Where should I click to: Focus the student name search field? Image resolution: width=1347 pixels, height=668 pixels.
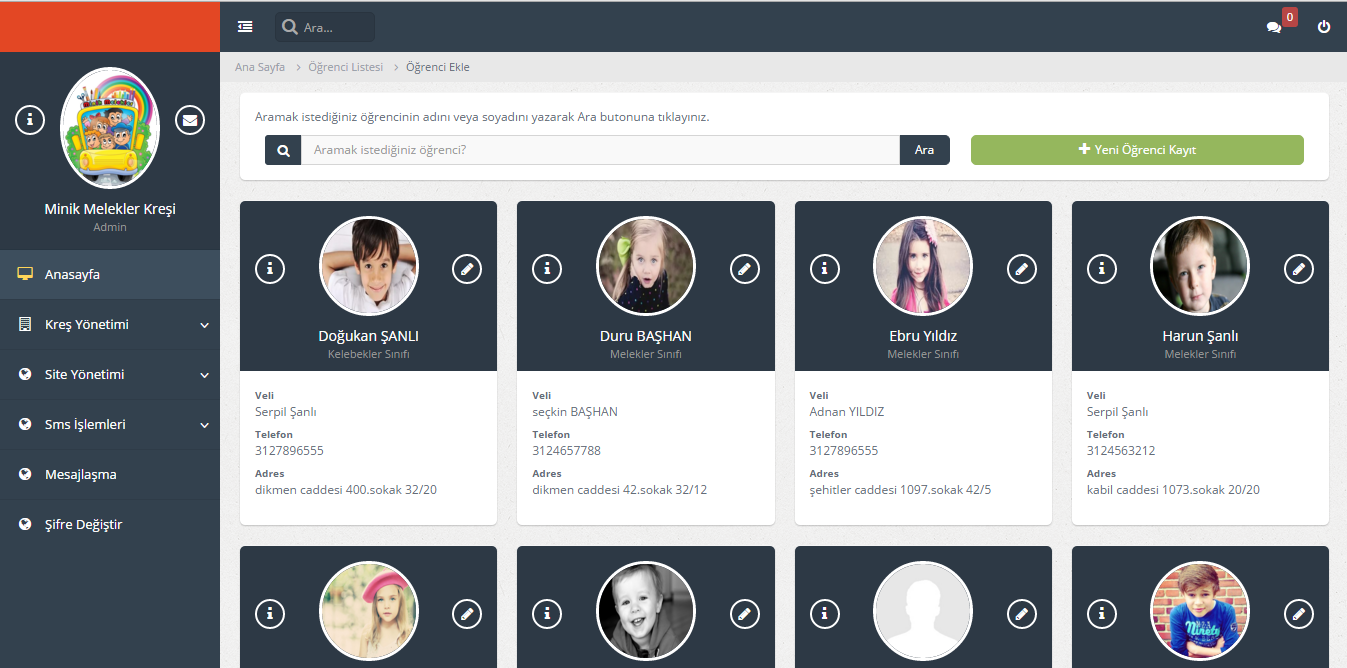coord(600,150)
